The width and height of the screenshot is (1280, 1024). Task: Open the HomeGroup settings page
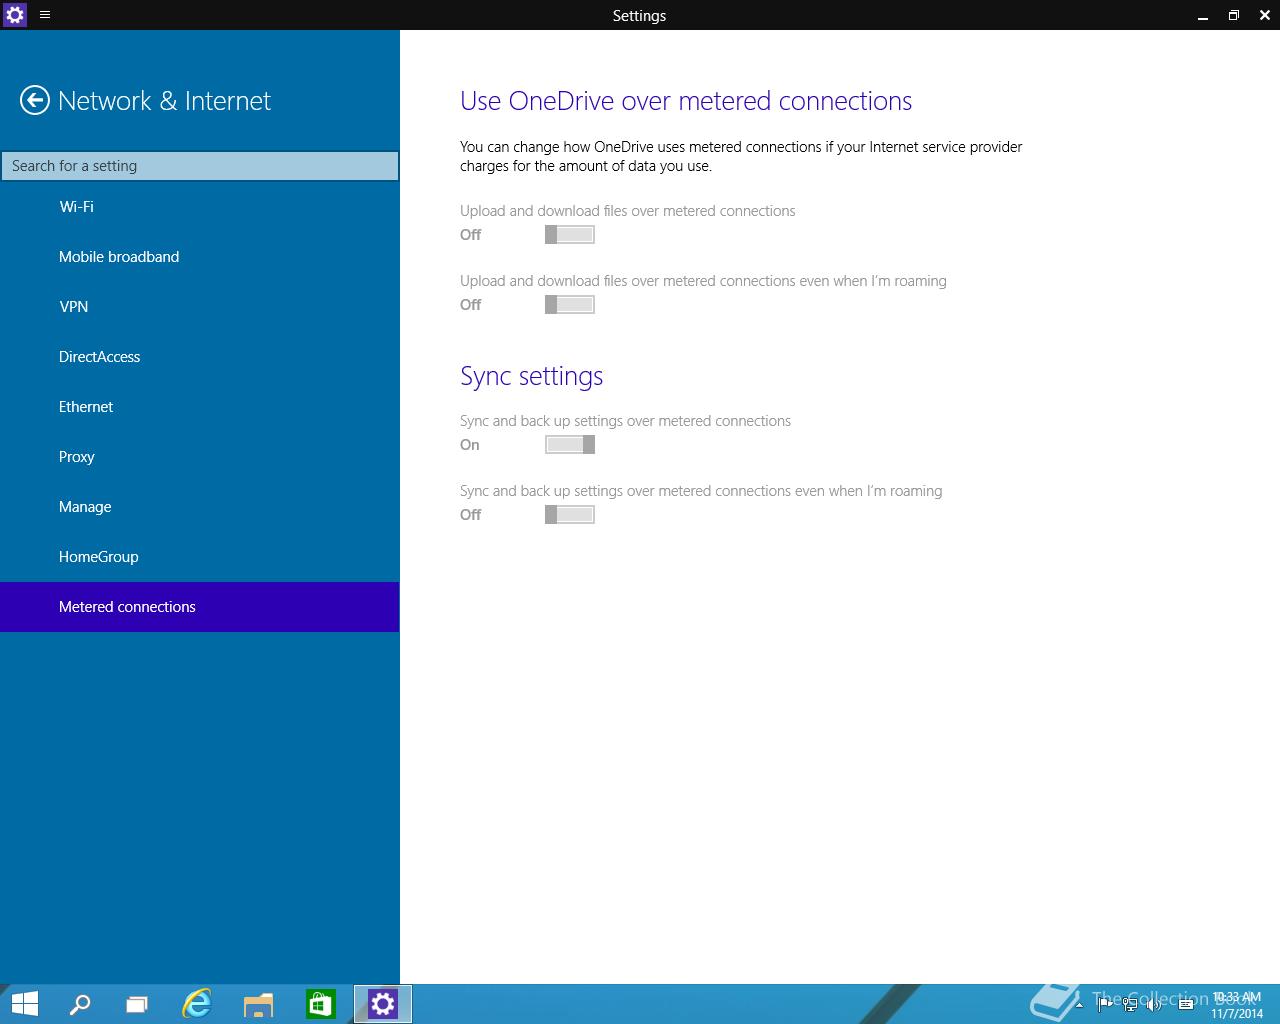tap(200, 557)
